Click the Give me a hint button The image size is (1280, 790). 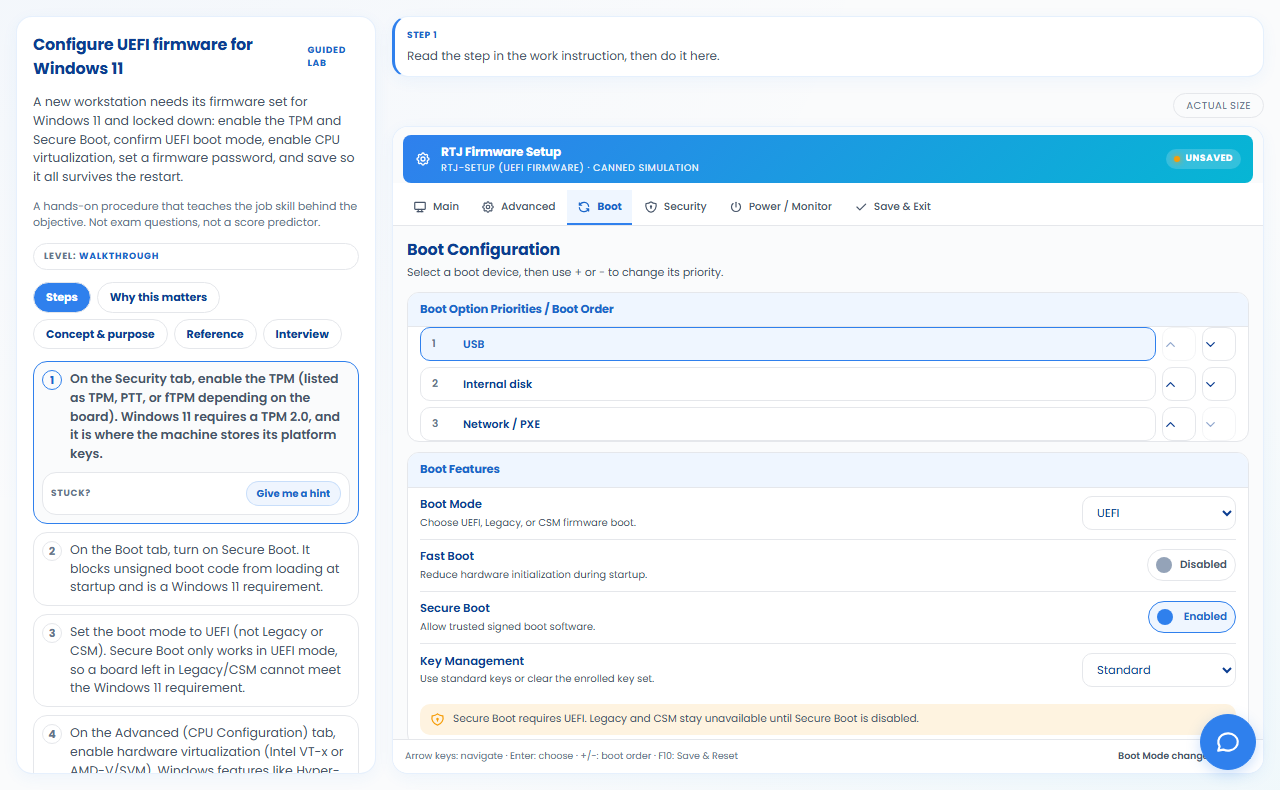(293, 494)
